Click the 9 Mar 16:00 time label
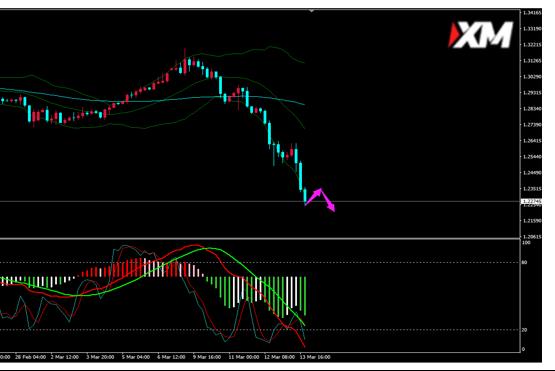 (207, 357)
